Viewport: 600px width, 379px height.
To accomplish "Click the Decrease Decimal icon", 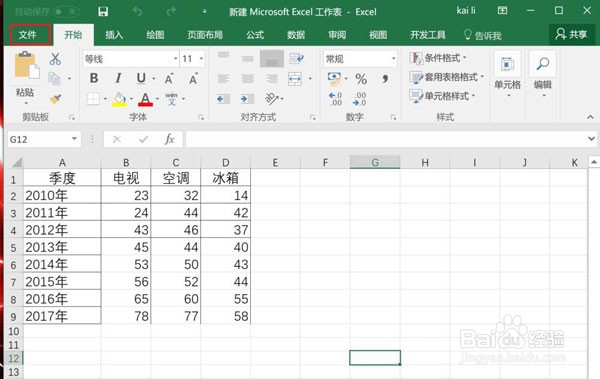I will [359, 99].
